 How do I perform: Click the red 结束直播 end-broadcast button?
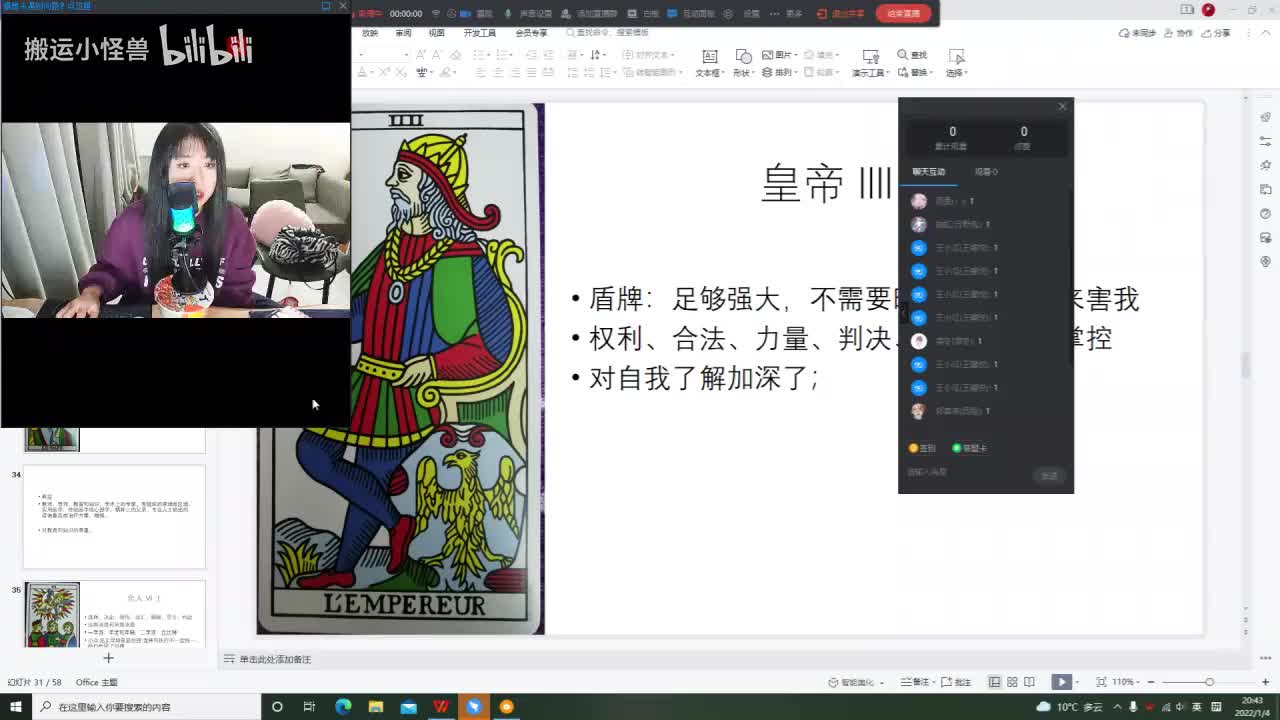click(903, 13)
